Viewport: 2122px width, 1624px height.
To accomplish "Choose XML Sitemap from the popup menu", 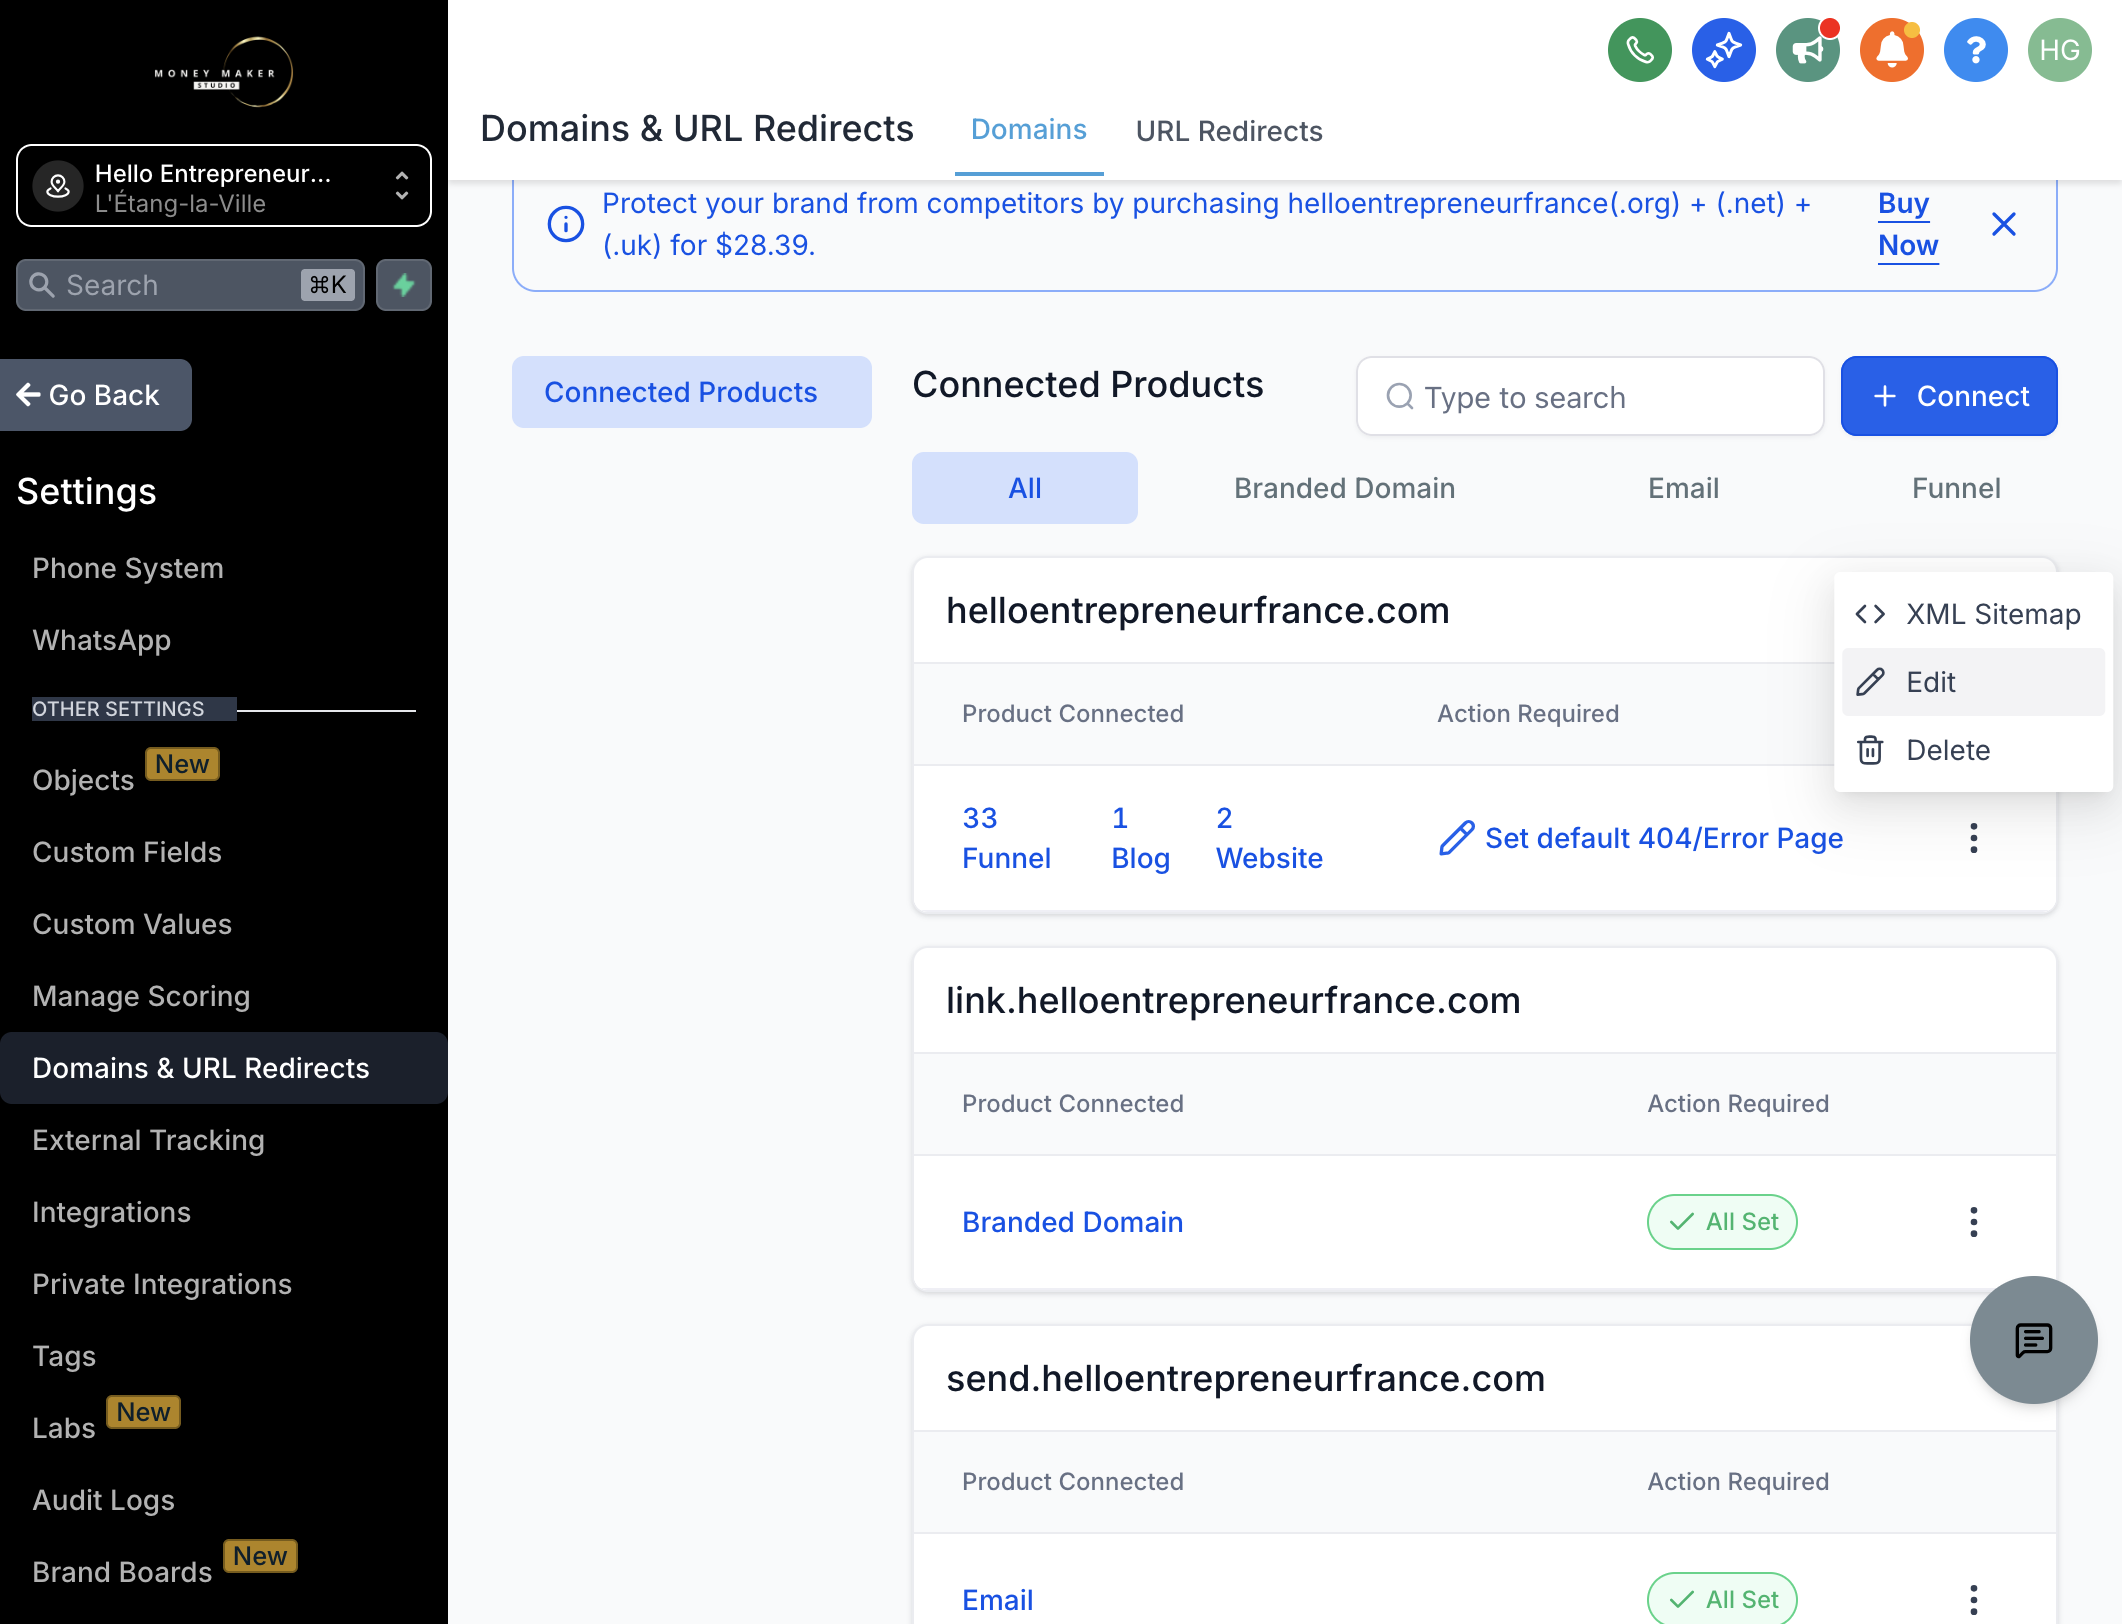I will click(x=1974, y=614).
